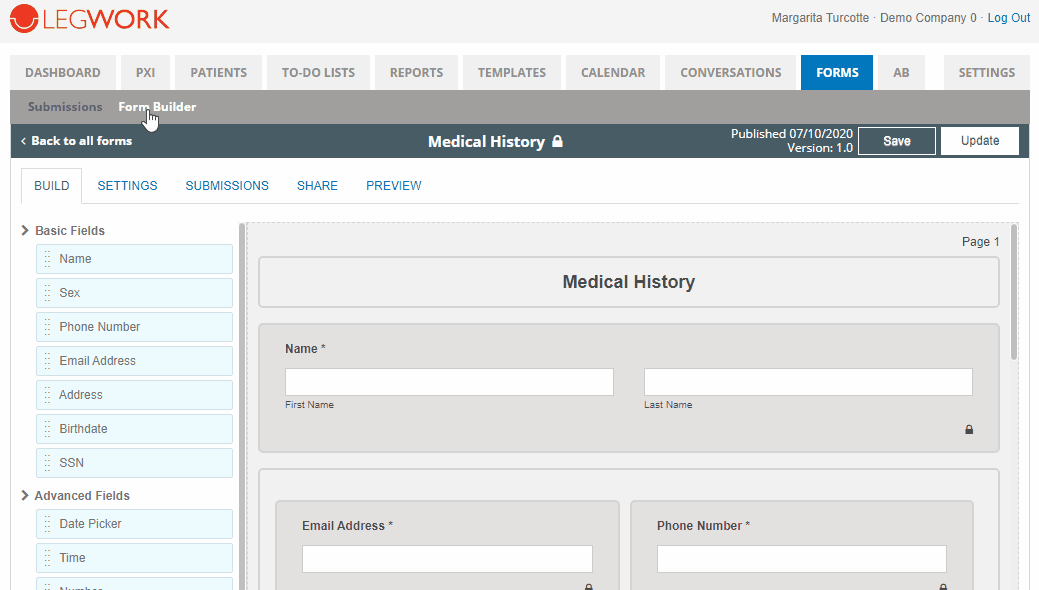This screenshot has height=590, width=1039.
Task: Open Submissions in the Forms submenu
Action: point(65,107)
